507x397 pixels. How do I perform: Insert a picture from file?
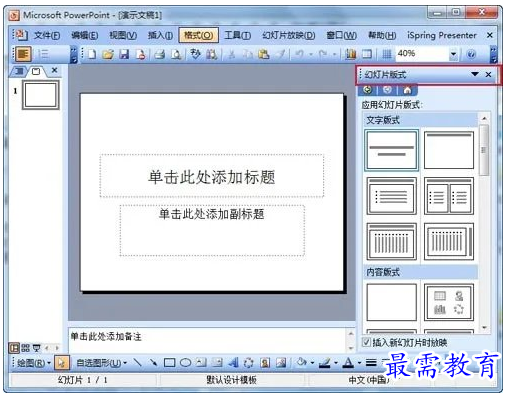pyautogui.click(x=281, y=362)
